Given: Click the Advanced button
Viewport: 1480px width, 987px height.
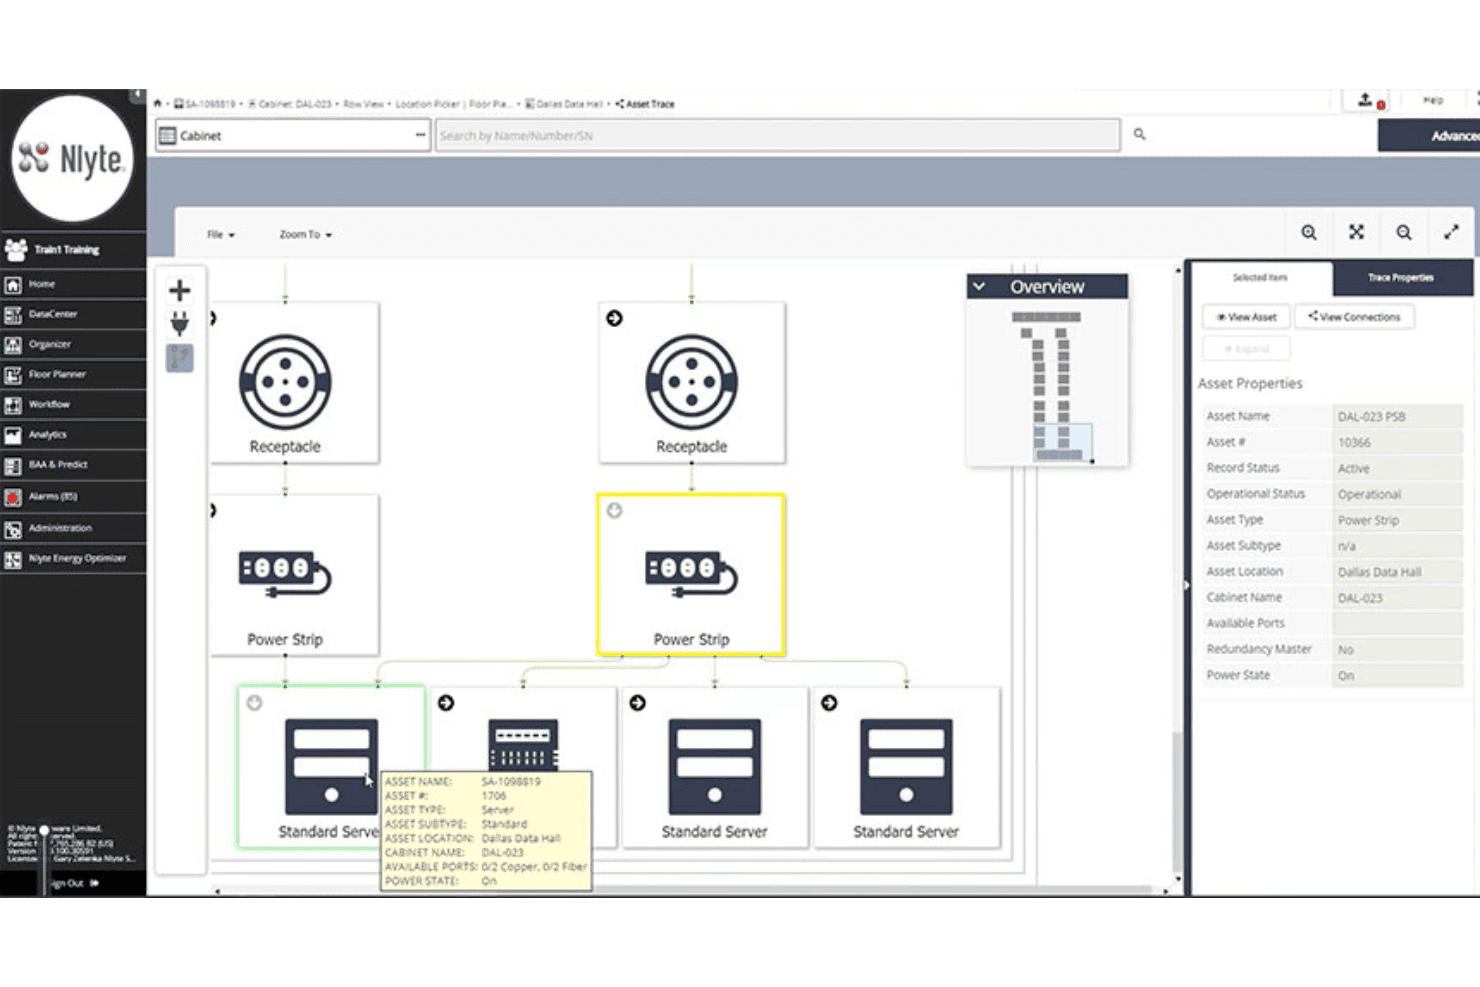Looking at the screenshot, I should point(1429,136).
